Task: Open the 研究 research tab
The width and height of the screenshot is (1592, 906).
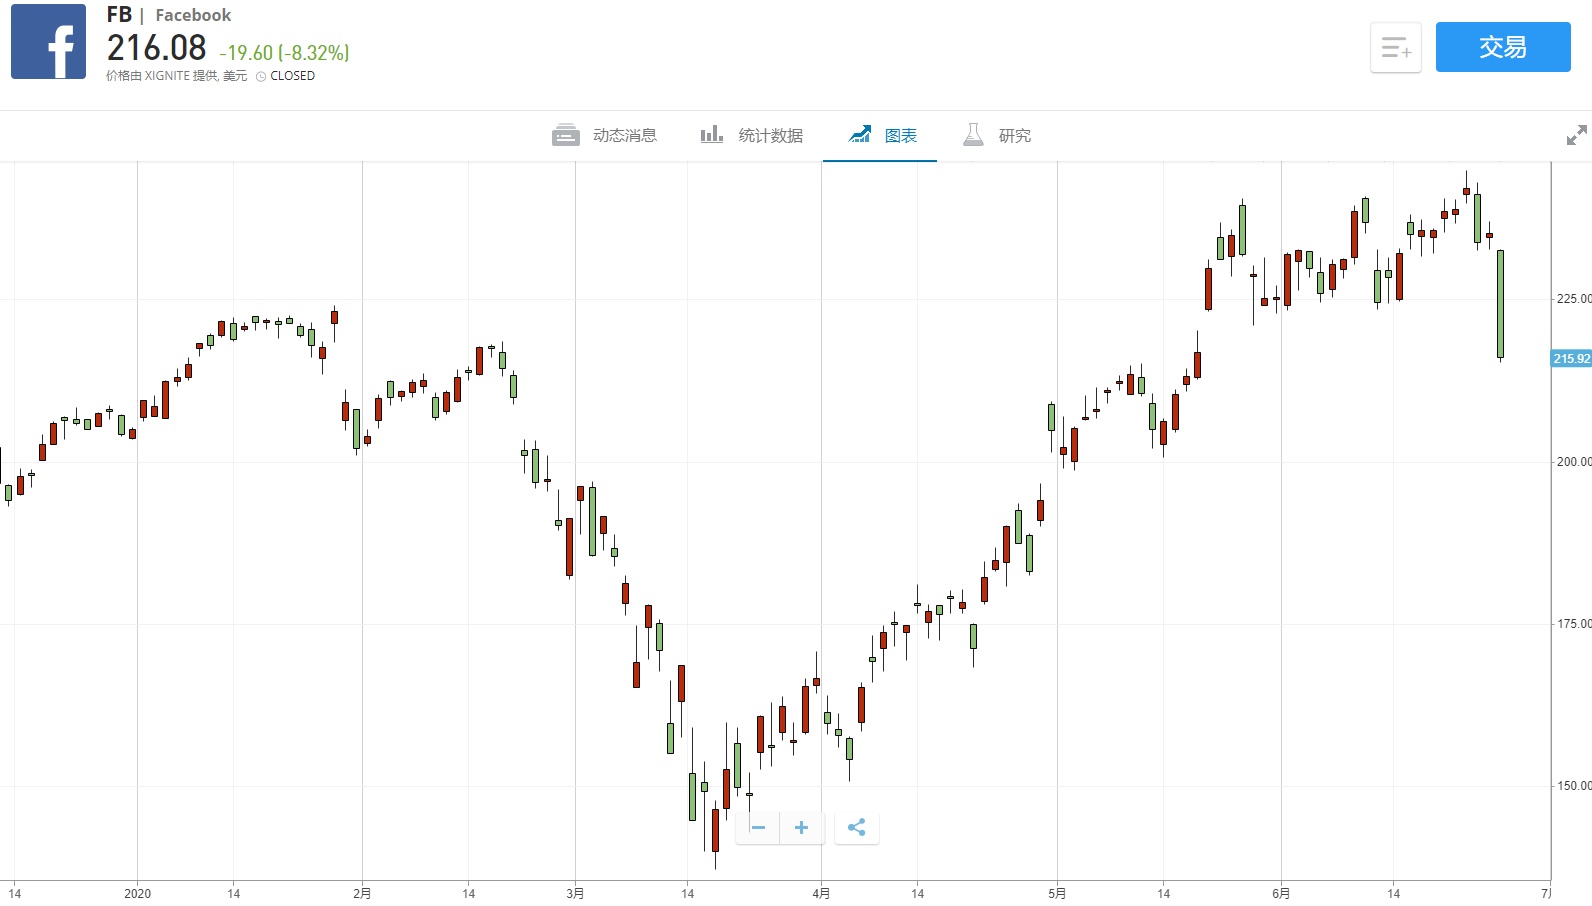Action: coord(997,135)
